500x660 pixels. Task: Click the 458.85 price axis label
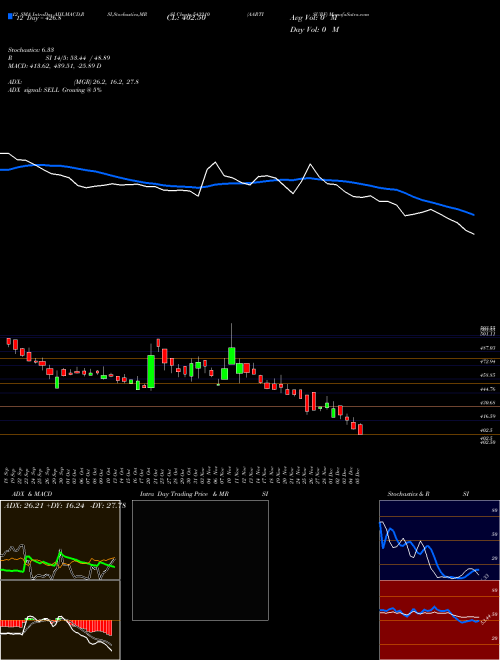coord(488,375)
